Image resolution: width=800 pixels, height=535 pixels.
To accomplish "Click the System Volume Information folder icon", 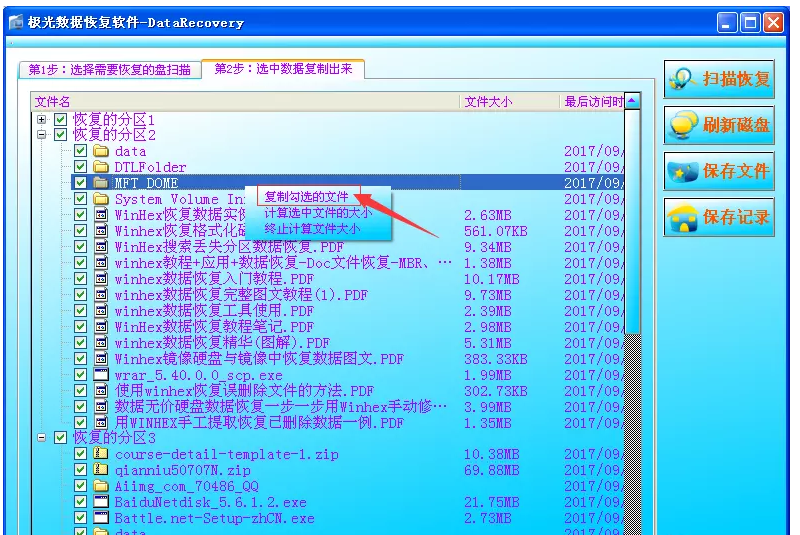I will pyautogui.click(x=101, y=198).
